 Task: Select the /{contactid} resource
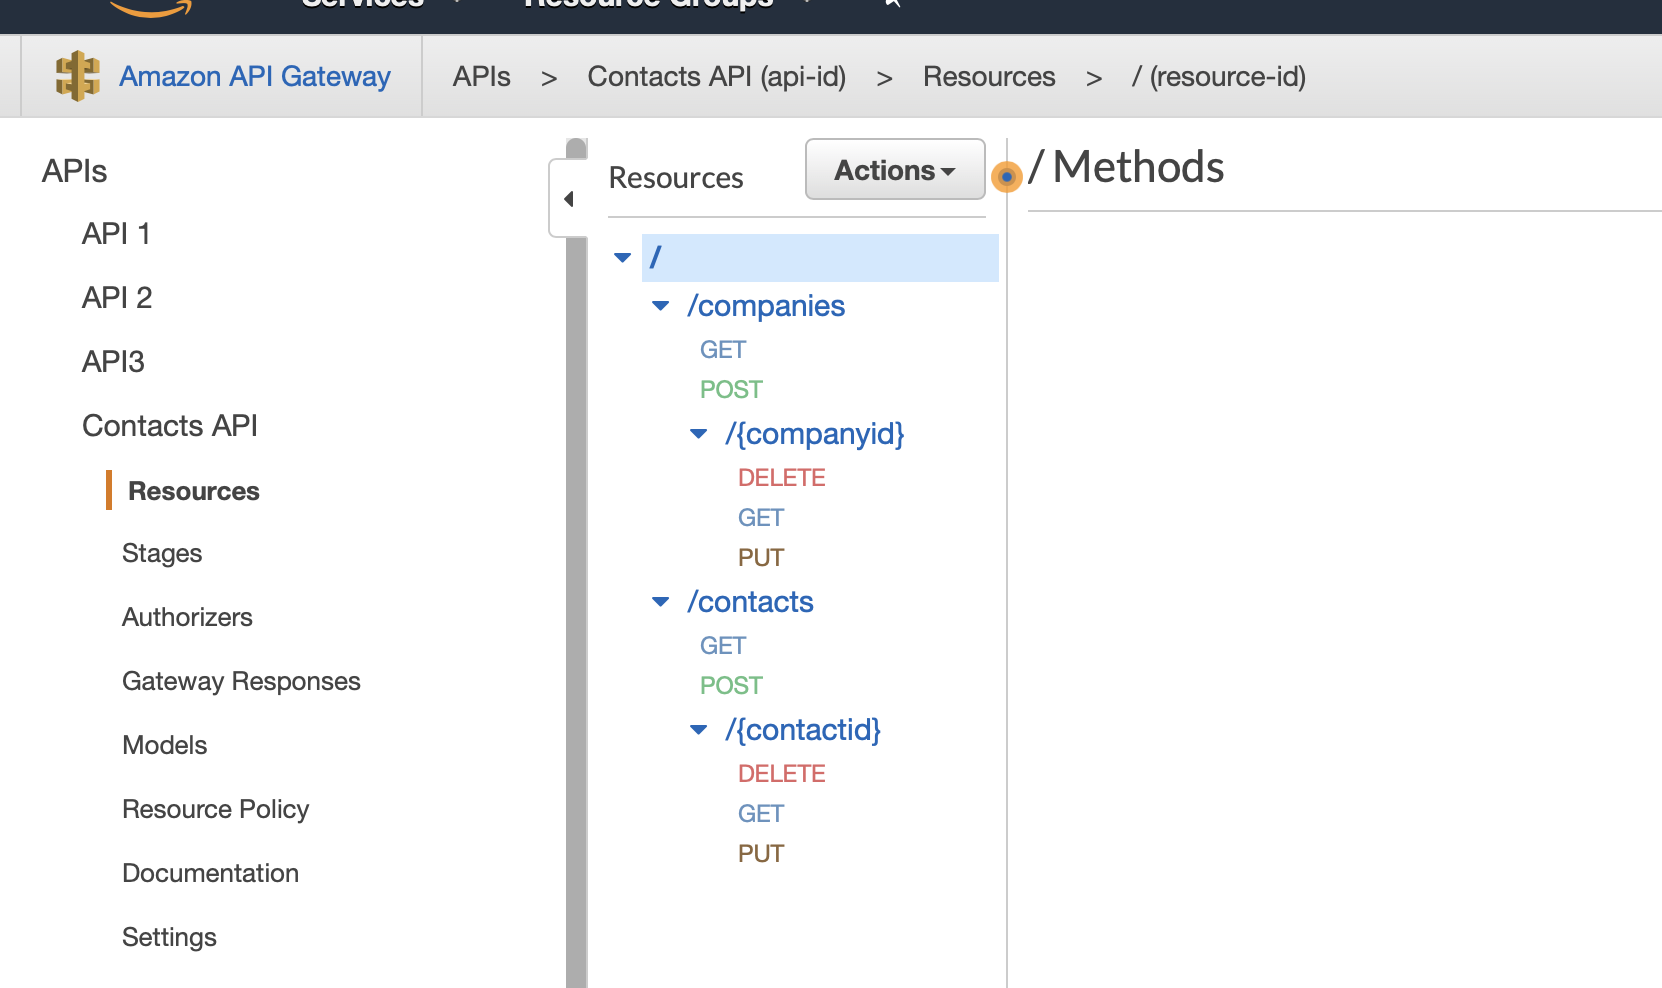point(803,730)
